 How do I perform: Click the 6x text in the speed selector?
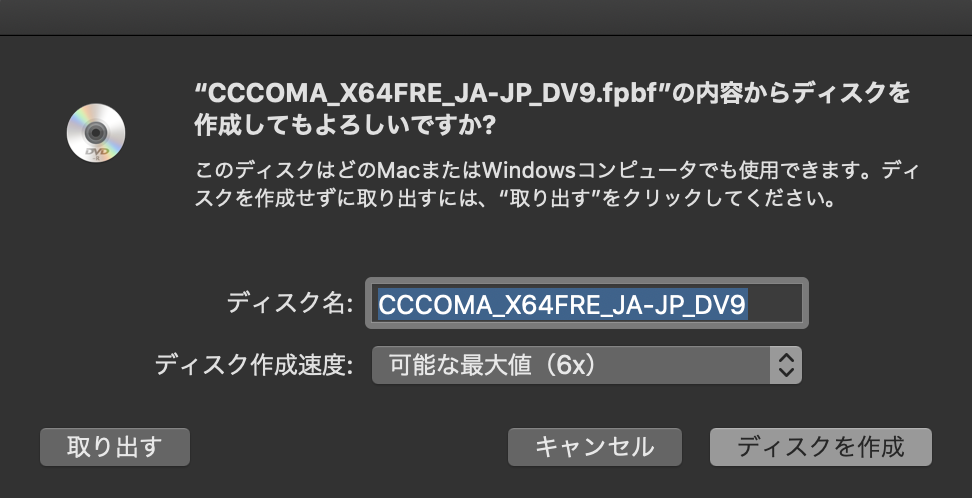click(573, 365)
